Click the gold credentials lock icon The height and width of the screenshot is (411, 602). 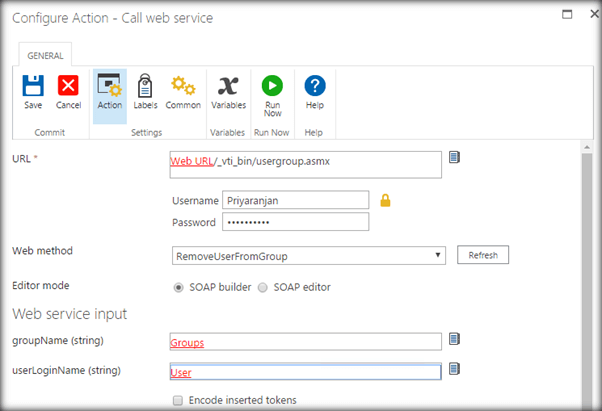coord(385,200)
